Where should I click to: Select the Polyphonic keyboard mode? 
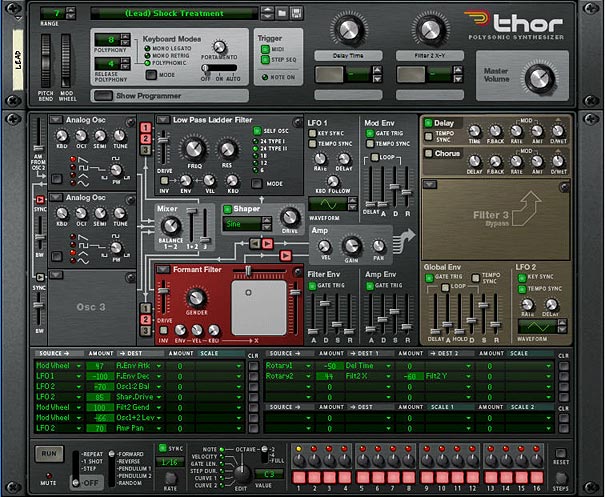(147, 63)
